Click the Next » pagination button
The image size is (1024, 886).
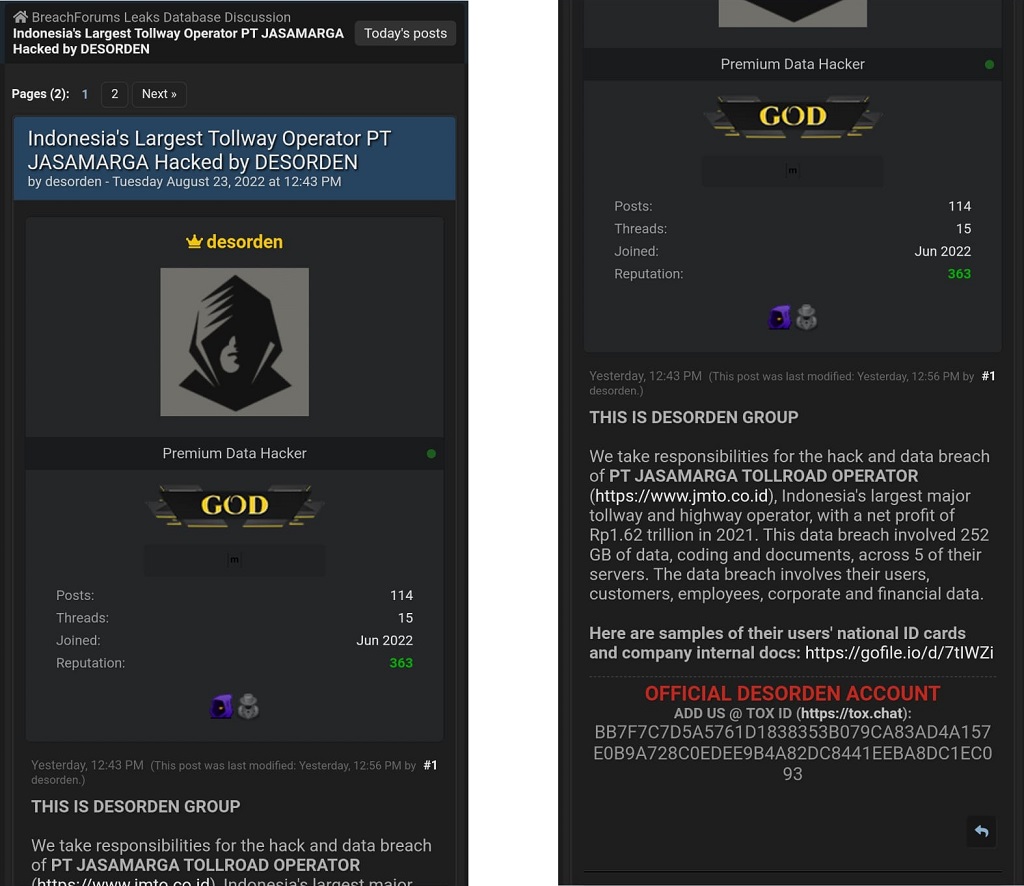click(159, 94)
